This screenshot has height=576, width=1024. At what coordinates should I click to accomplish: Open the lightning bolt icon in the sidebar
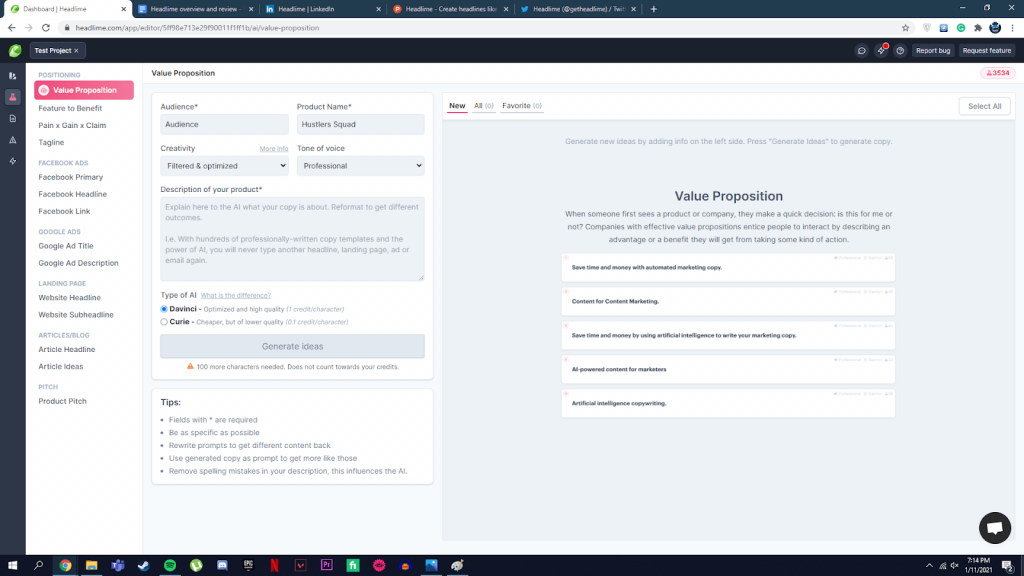pyautogui.click(x=12, y=161)
